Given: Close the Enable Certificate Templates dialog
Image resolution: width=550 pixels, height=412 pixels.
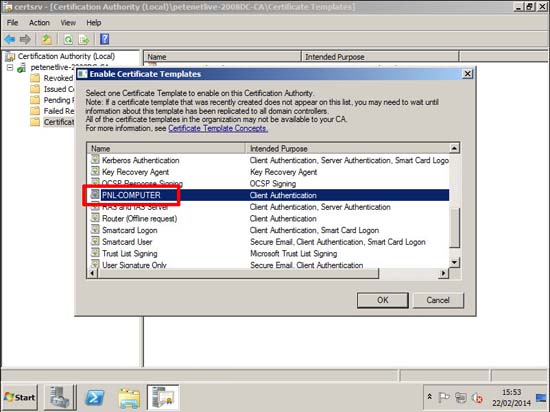Looking at the screenshot, I should pos(468,74).
